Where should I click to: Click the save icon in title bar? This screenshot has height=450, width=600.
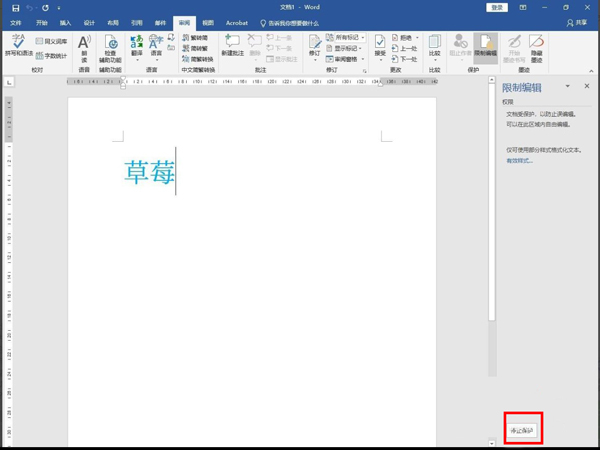tap(15, 7)
